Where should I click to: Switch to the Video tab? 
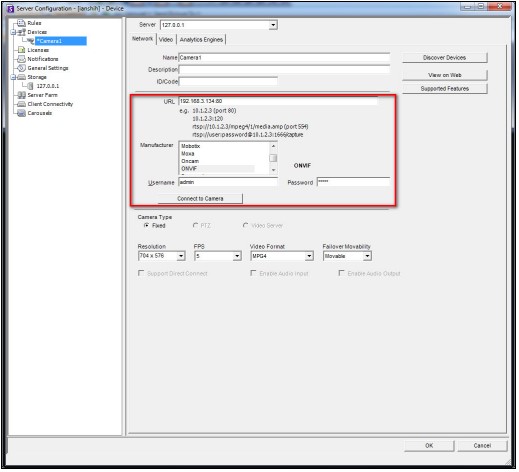click(x=166, y=39)
